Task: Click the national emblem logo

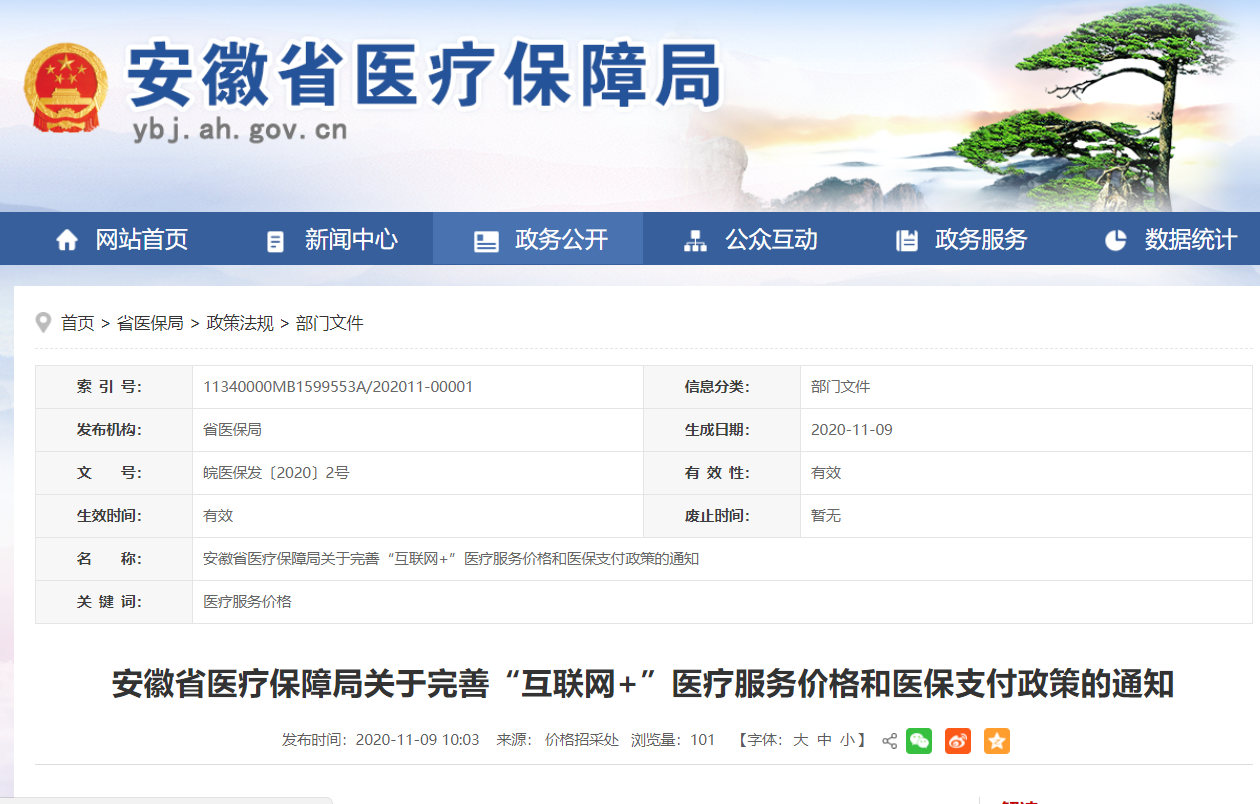Action: (66, 88)
